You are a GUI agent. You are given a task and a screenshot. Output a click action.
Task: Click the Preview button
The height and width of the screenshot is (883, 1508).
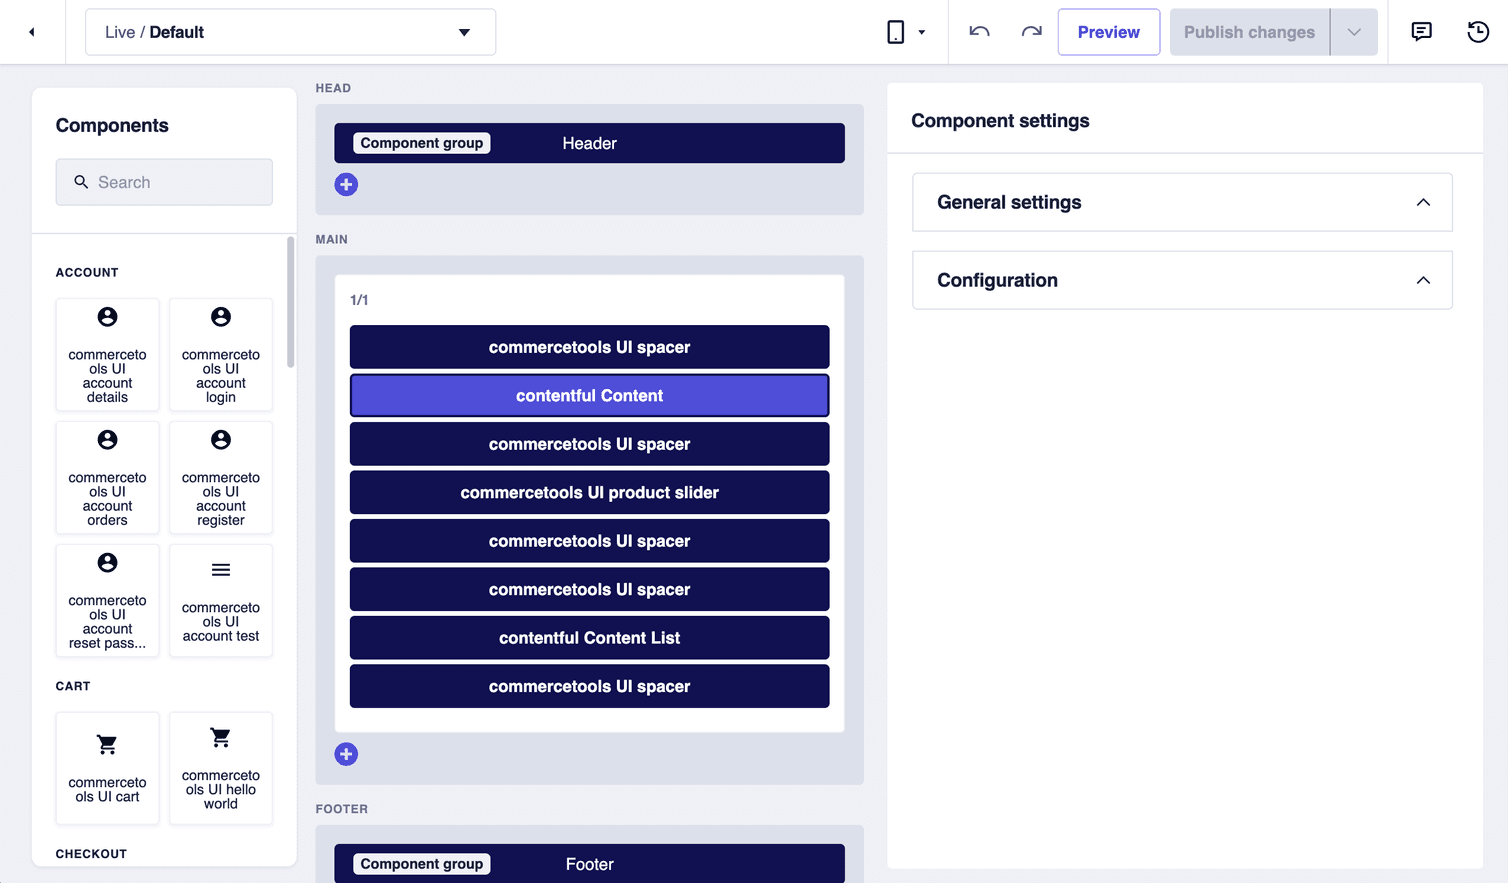point(1108,31)
